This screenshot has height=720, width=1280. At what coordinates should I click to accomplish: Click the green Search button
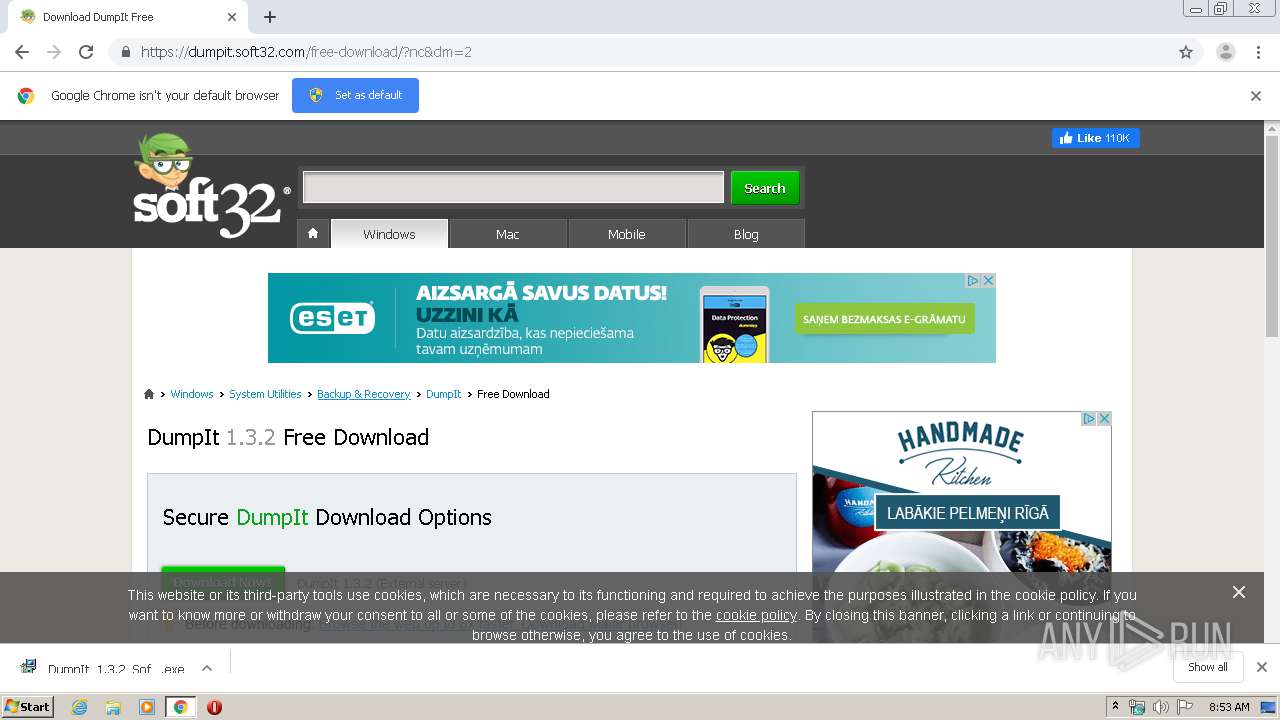click(765, 188)
